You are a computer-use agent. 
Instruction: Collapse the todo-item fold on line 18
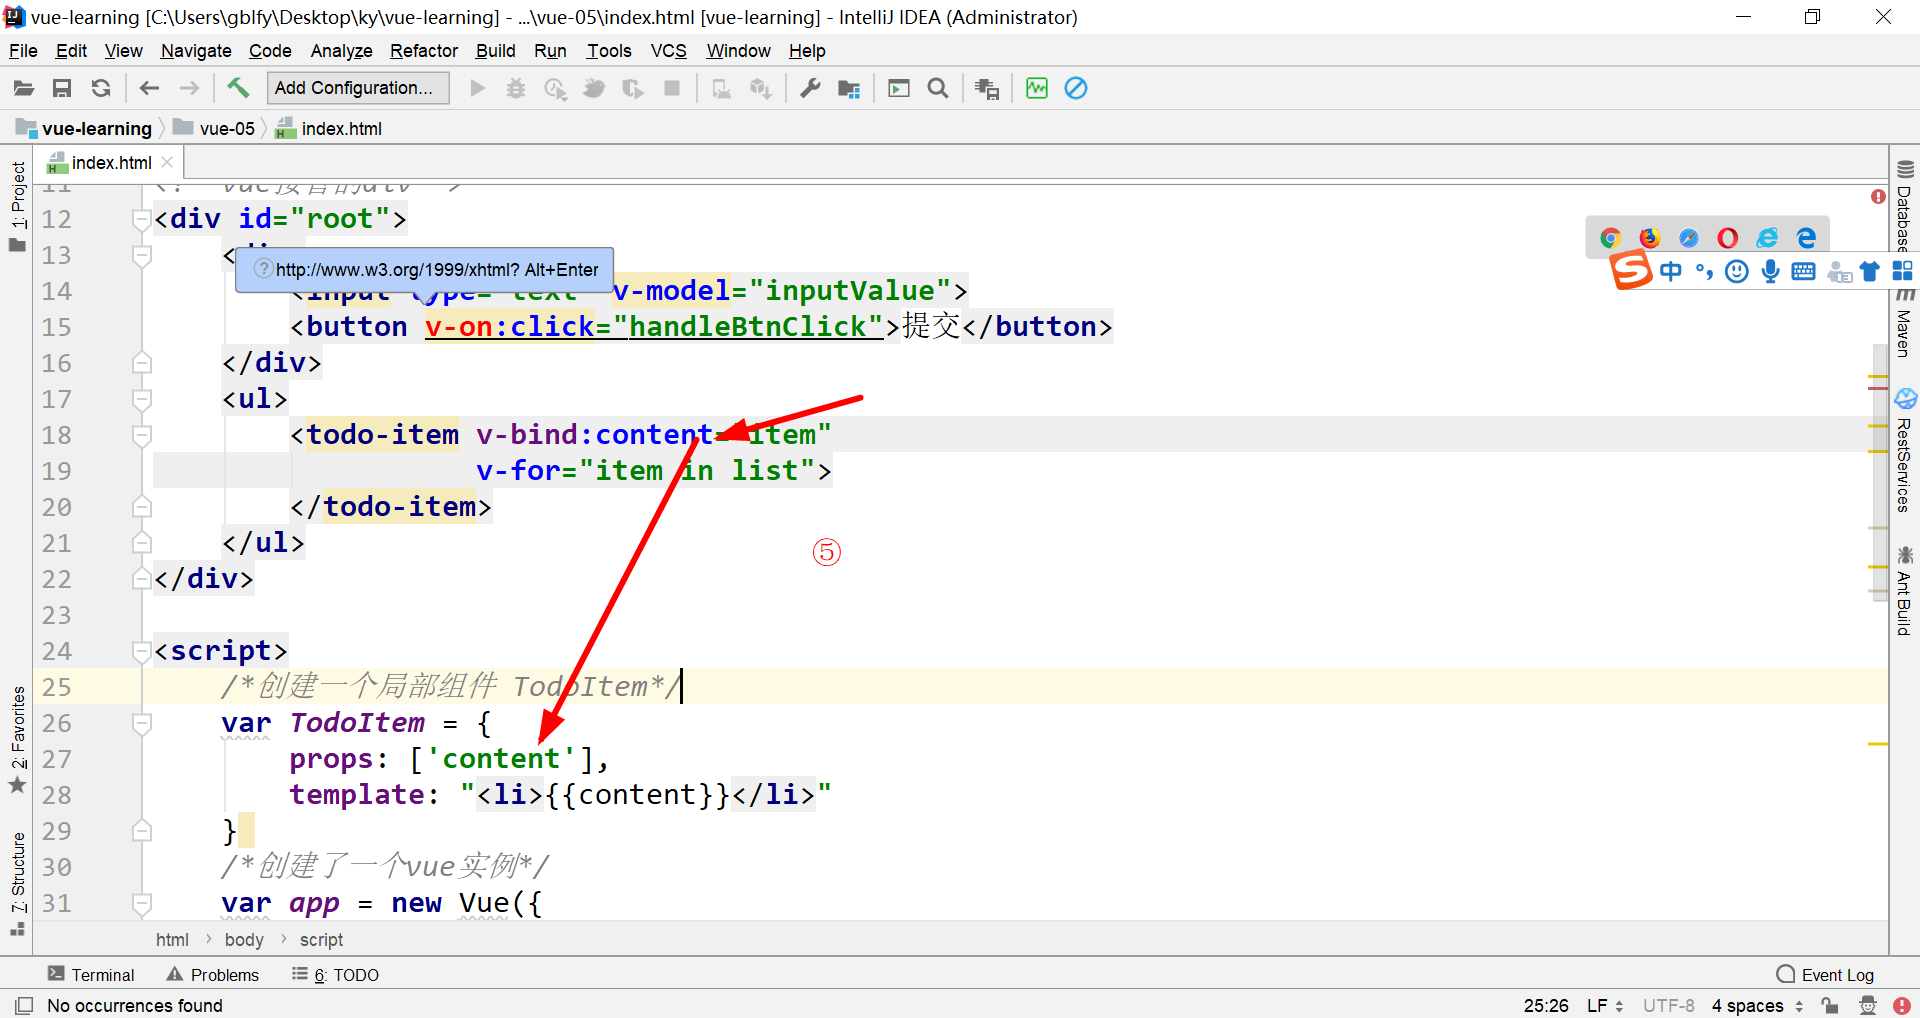142,435
